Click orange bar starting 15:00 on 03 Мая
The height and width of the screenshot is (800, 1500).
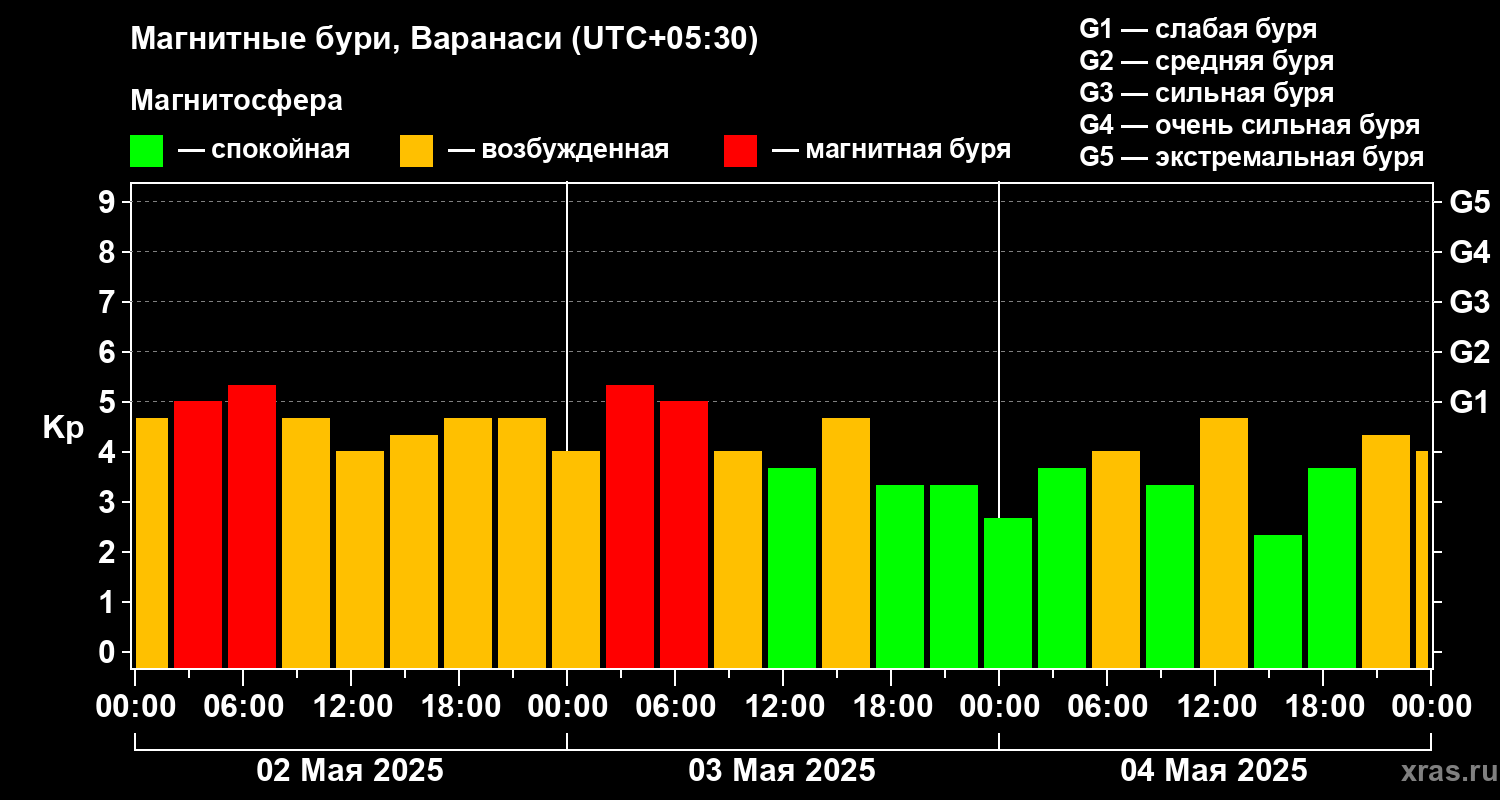click(x=846, y=543)
